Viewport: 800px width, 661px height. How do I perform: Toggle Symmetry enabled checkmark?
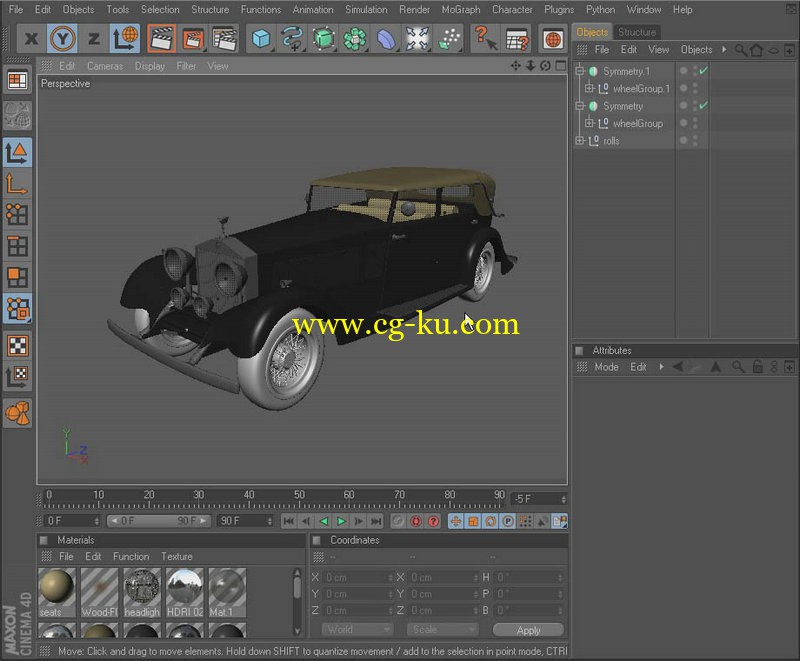coord(704,105)
